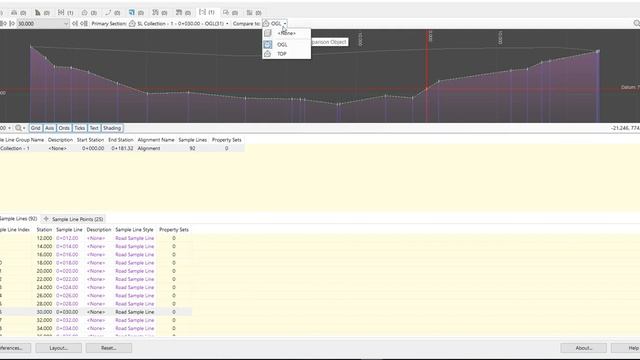Image resolution: width=640 pixels, height=360 pixels.
Task: Toggle the Text display button
Action: (94, 128)
